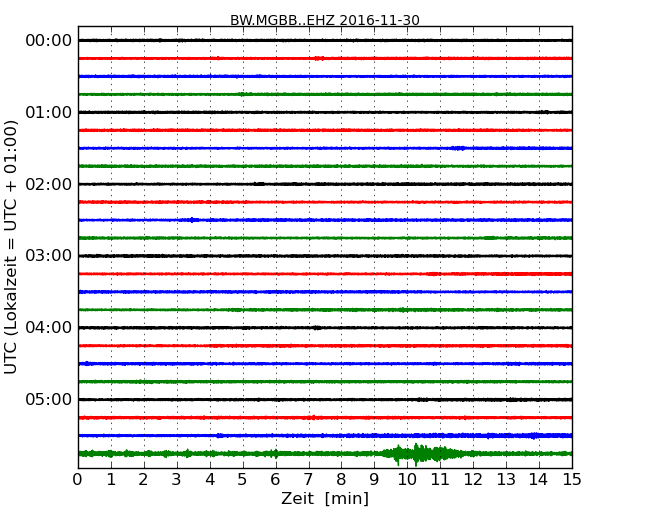This screenshot has height=520, width=650.
Task: Click the 00:00 time label
Action: (x=49, y=41)
